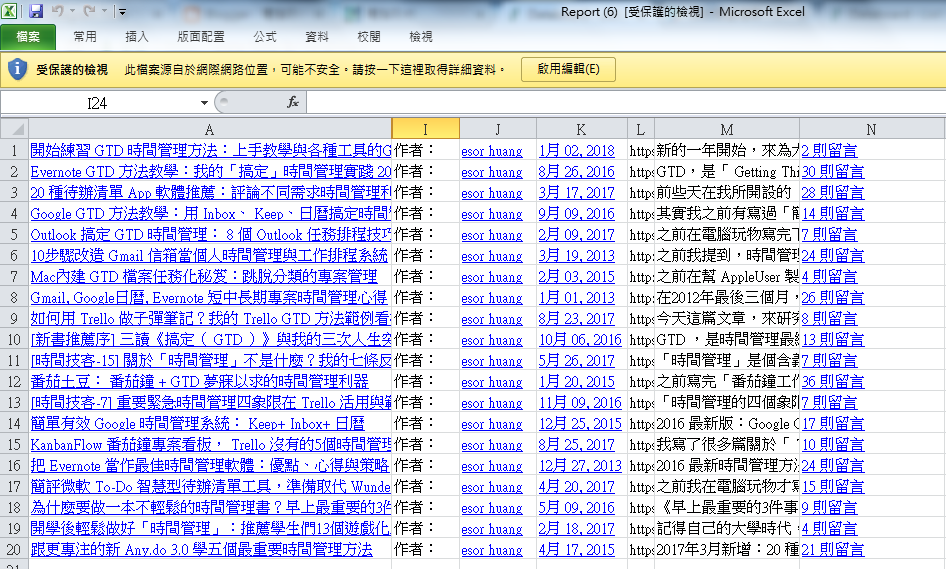Click the Protected View warning message text
The height and width of the screenshot is (569, 946).
pos(315,70)
